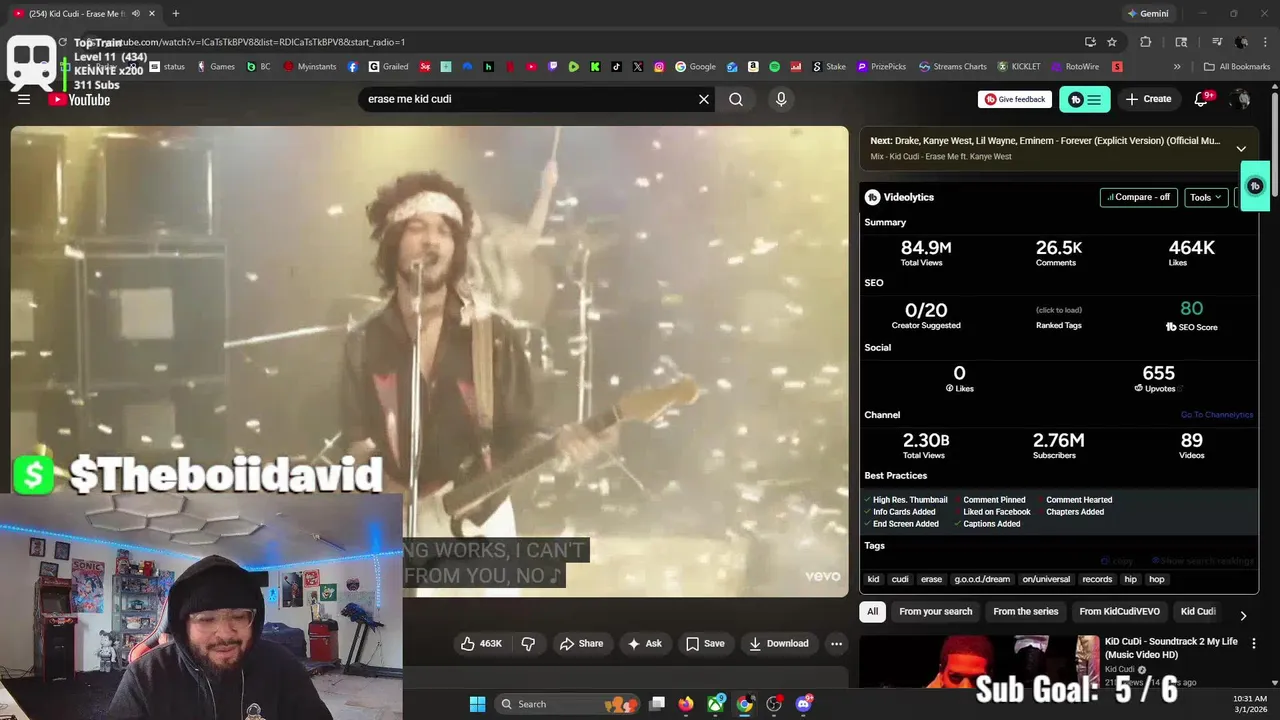Open the Windows Start menu
The image size is (1280, 720).
tap(477, 704)
